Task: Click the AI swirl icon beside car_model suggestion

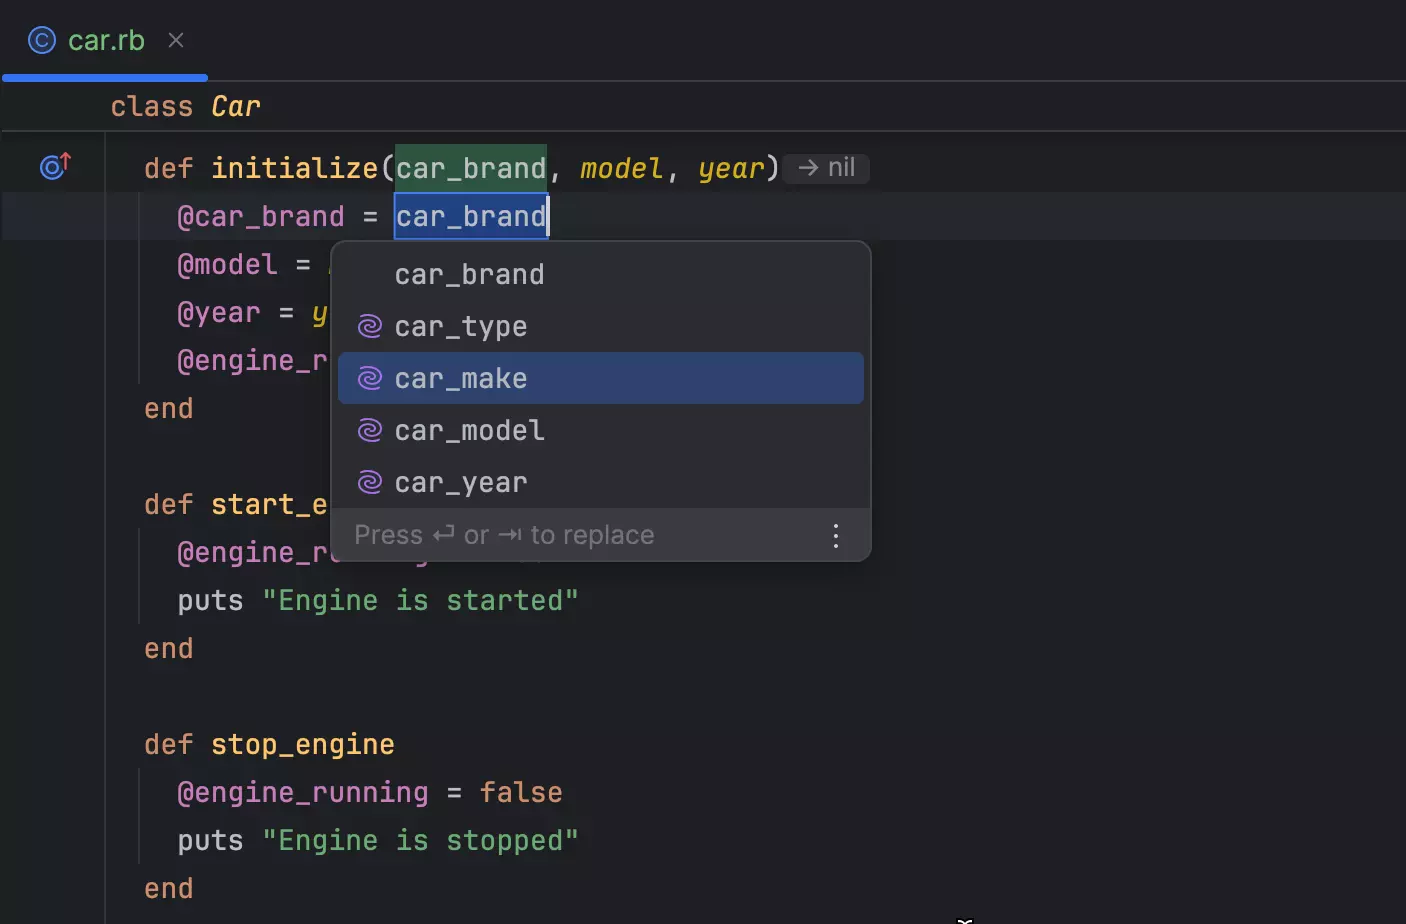Action: [369, 429]
